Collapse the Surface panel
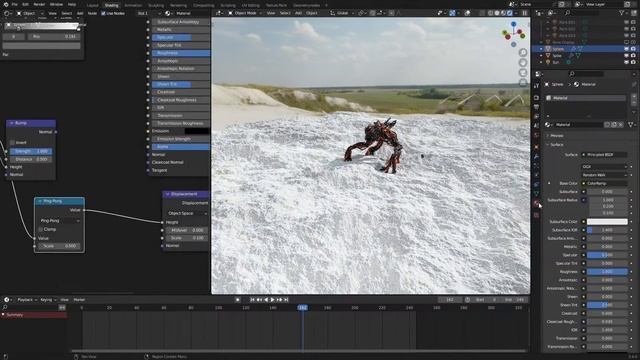This screenshot has width=640, height=360. [x=556, y=144]
